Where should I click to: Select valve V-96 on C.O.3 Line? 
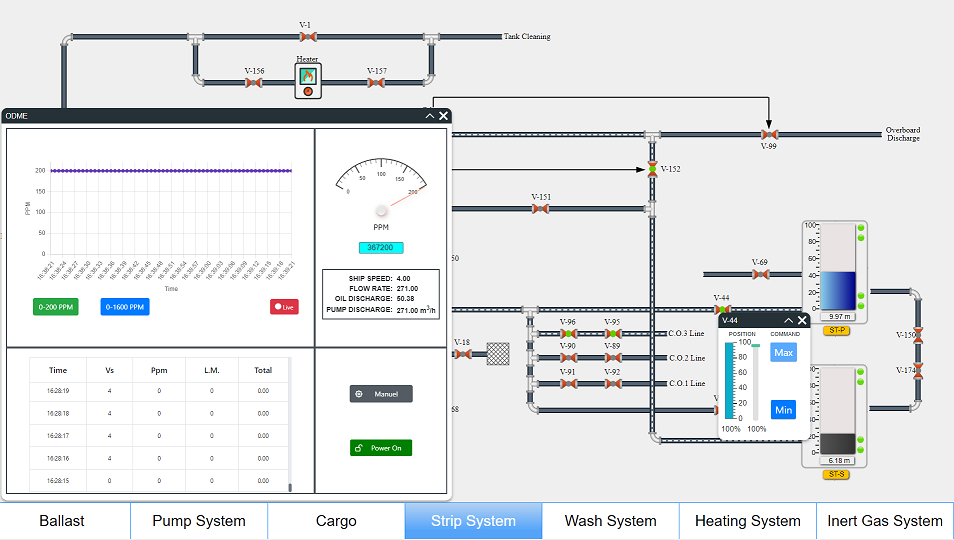[568, 334]
